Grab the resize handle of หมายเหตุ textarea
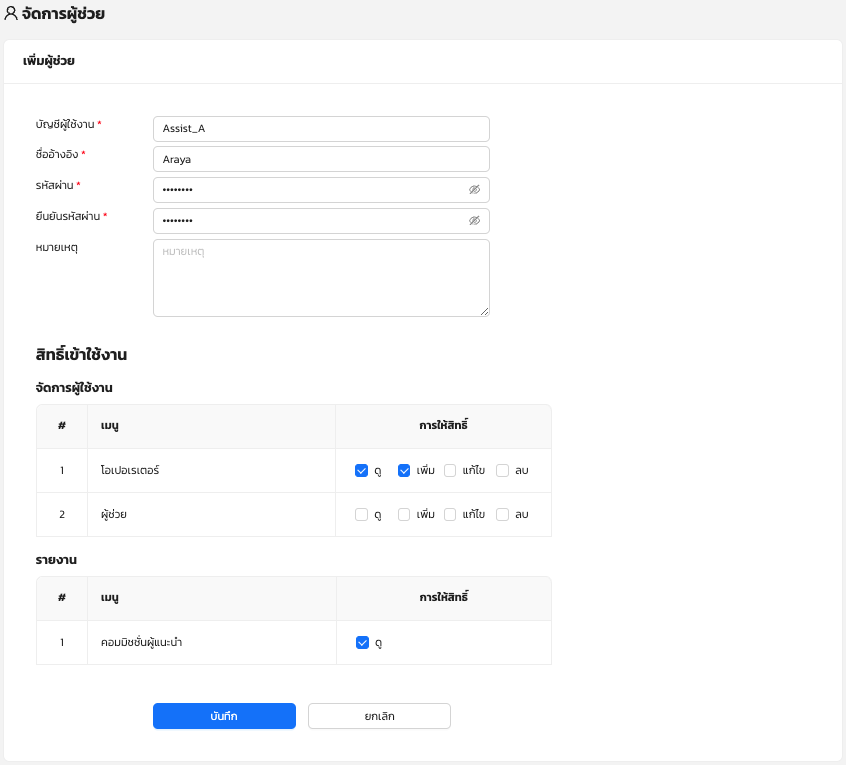 click(x=485, y=312)
